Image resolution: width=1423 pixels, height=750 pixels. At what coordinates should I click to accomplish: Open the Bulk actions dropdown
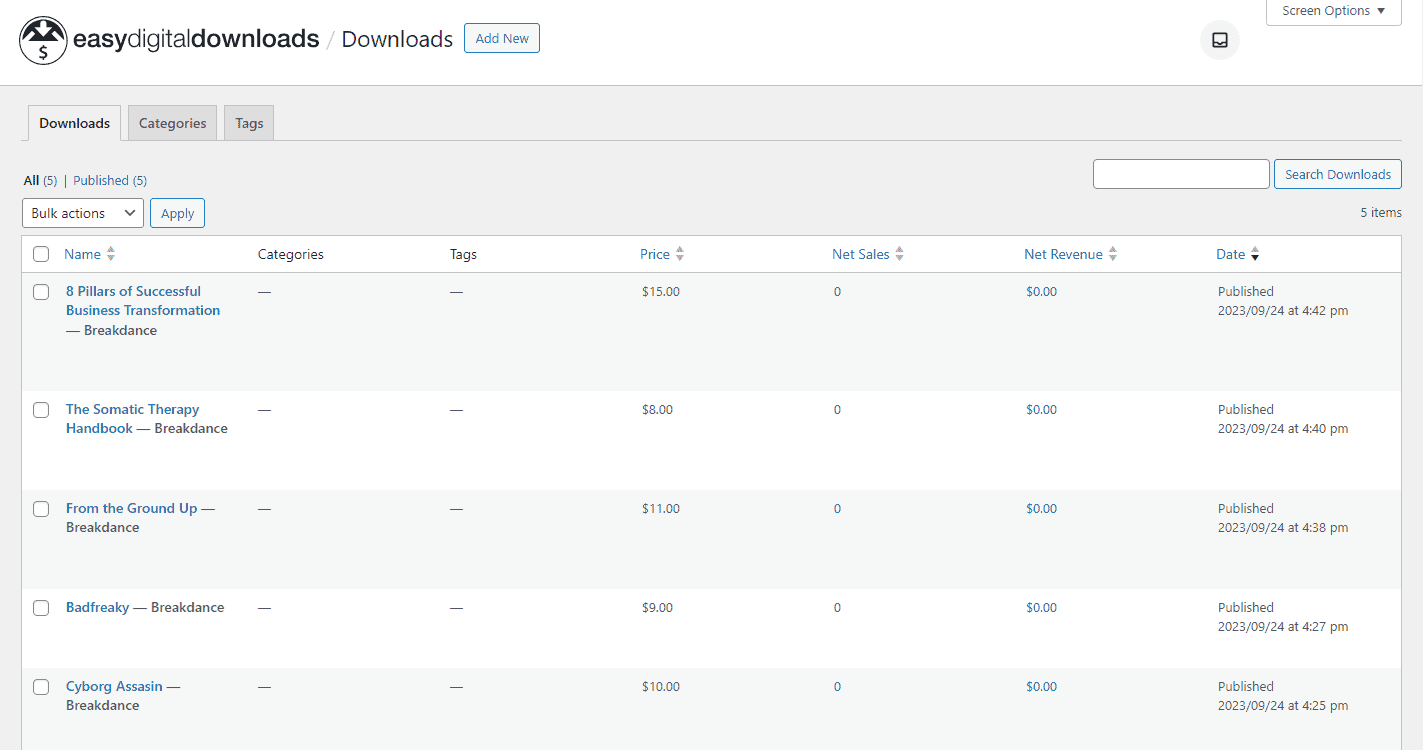point(83,213)
